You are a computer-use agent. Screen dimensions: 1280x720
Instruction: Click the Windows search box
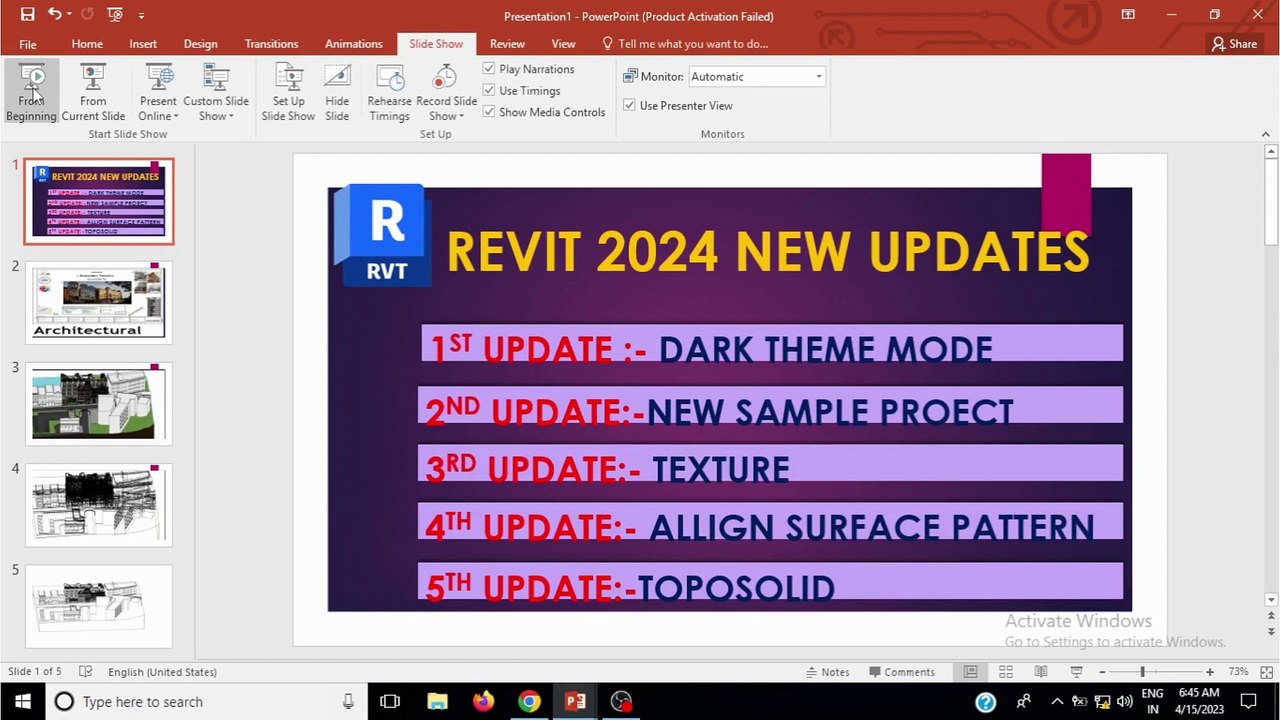[207, 701]
